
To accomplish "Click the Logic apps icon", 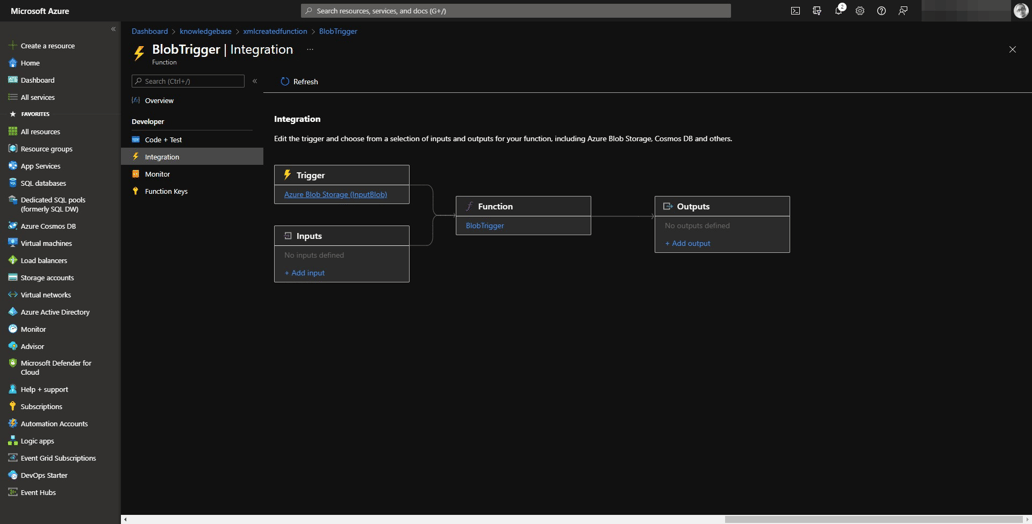I will 13,441.
